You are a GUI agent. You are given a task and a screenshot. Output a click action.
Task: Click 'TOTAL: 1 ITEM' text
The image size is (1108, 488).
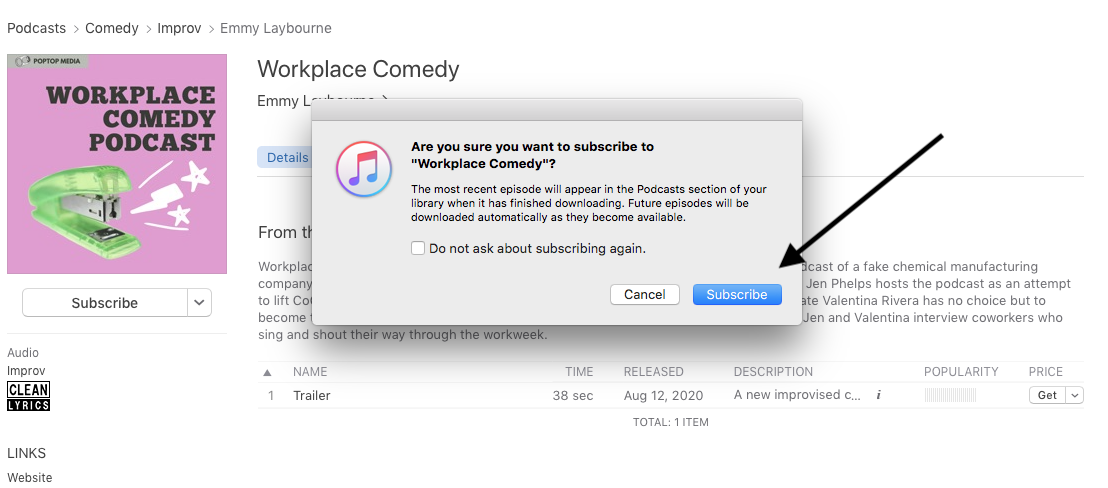(x=671, y=422)
